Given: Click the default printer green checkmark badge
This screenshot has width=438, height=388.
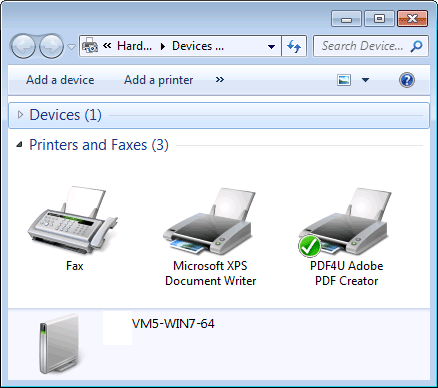Looking at the screenshot, I should 309,246.
